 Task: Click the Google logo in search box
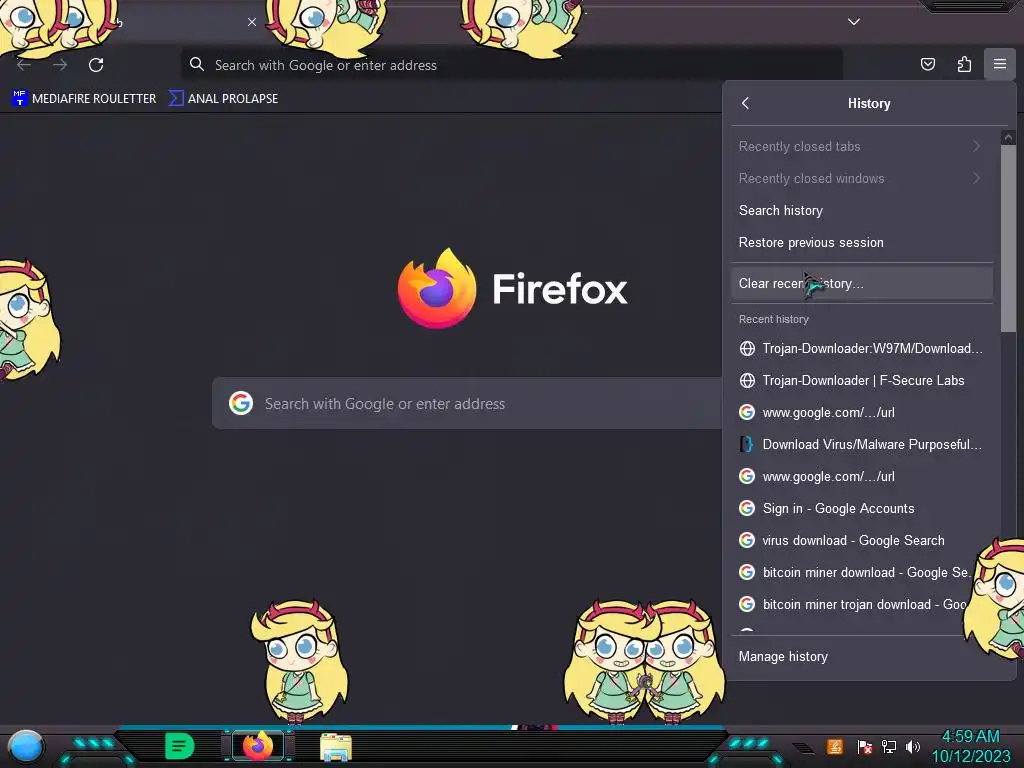click(241, 404)
